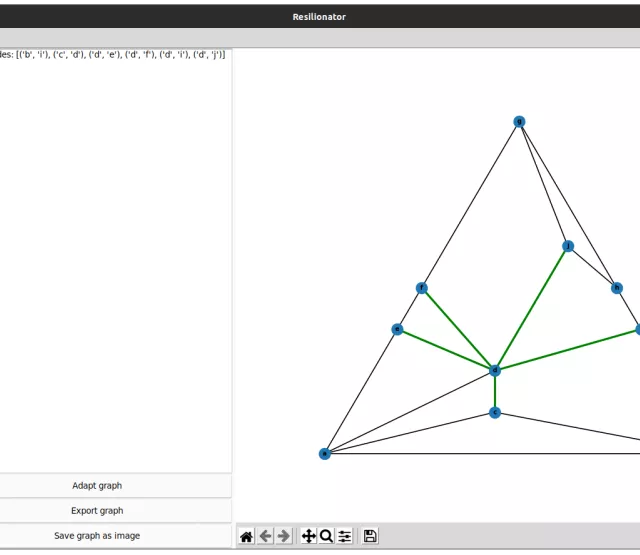The height and width of the screenshot is (555, 640).
Task: Click the Adapt graph button
Action: (97, 486)
